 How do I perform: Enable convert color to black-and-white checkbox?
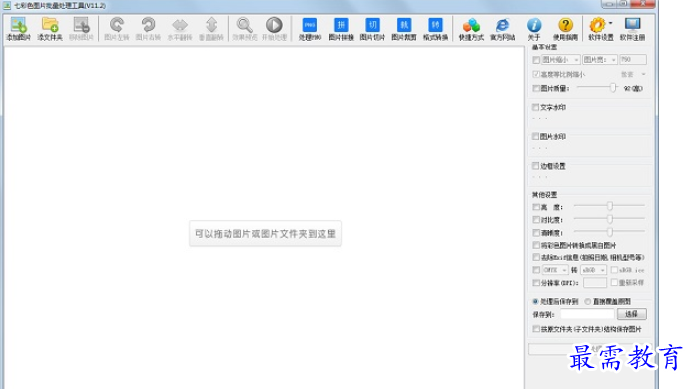(x=536, y=245)
